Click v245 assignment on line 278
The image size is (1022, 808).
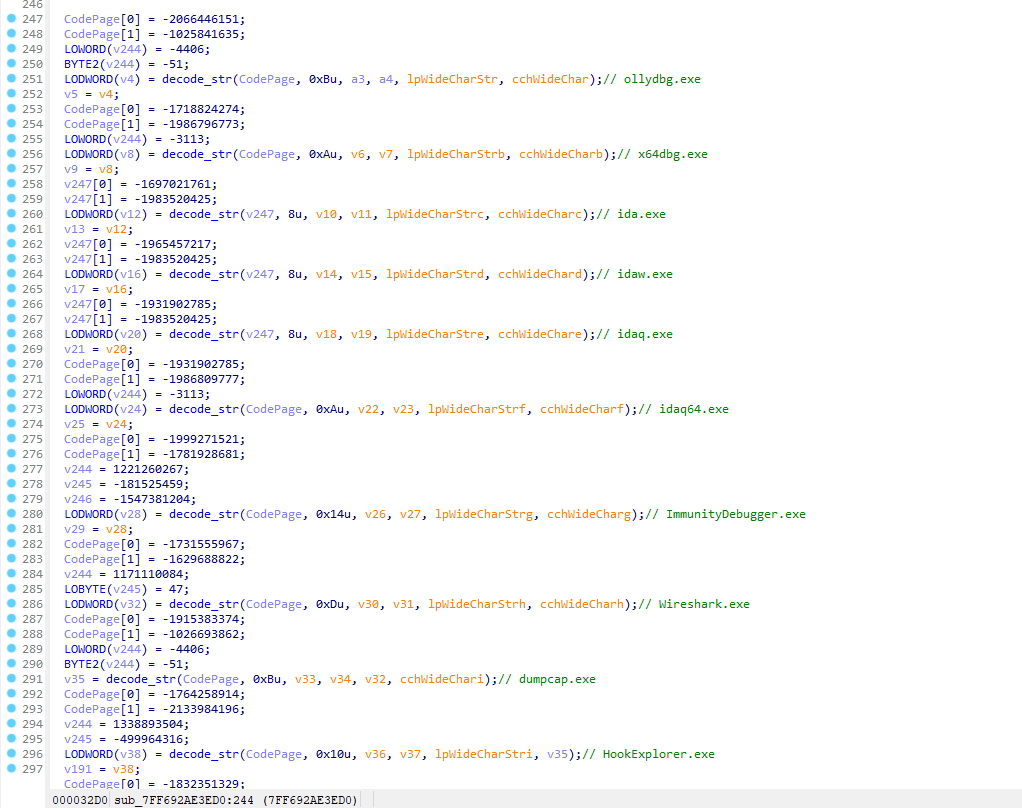click(x=78, y=483)
